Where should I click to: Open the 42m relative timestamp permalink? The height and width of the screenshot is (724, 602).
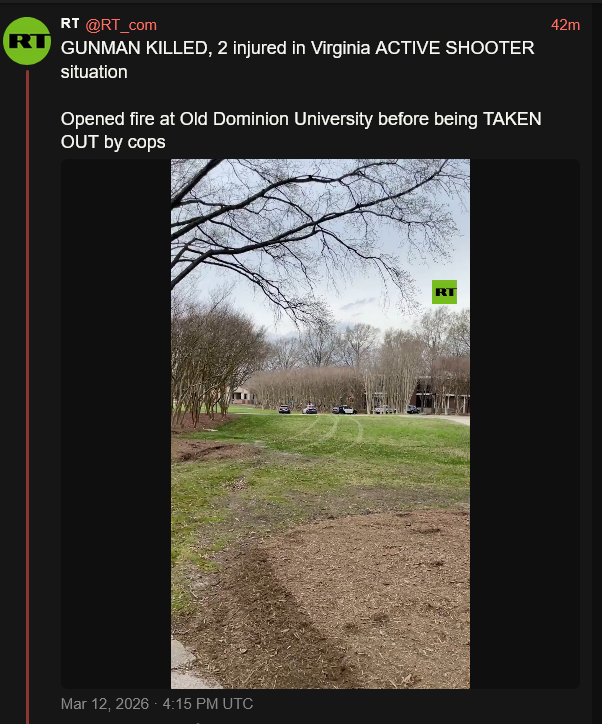[565, 25]
